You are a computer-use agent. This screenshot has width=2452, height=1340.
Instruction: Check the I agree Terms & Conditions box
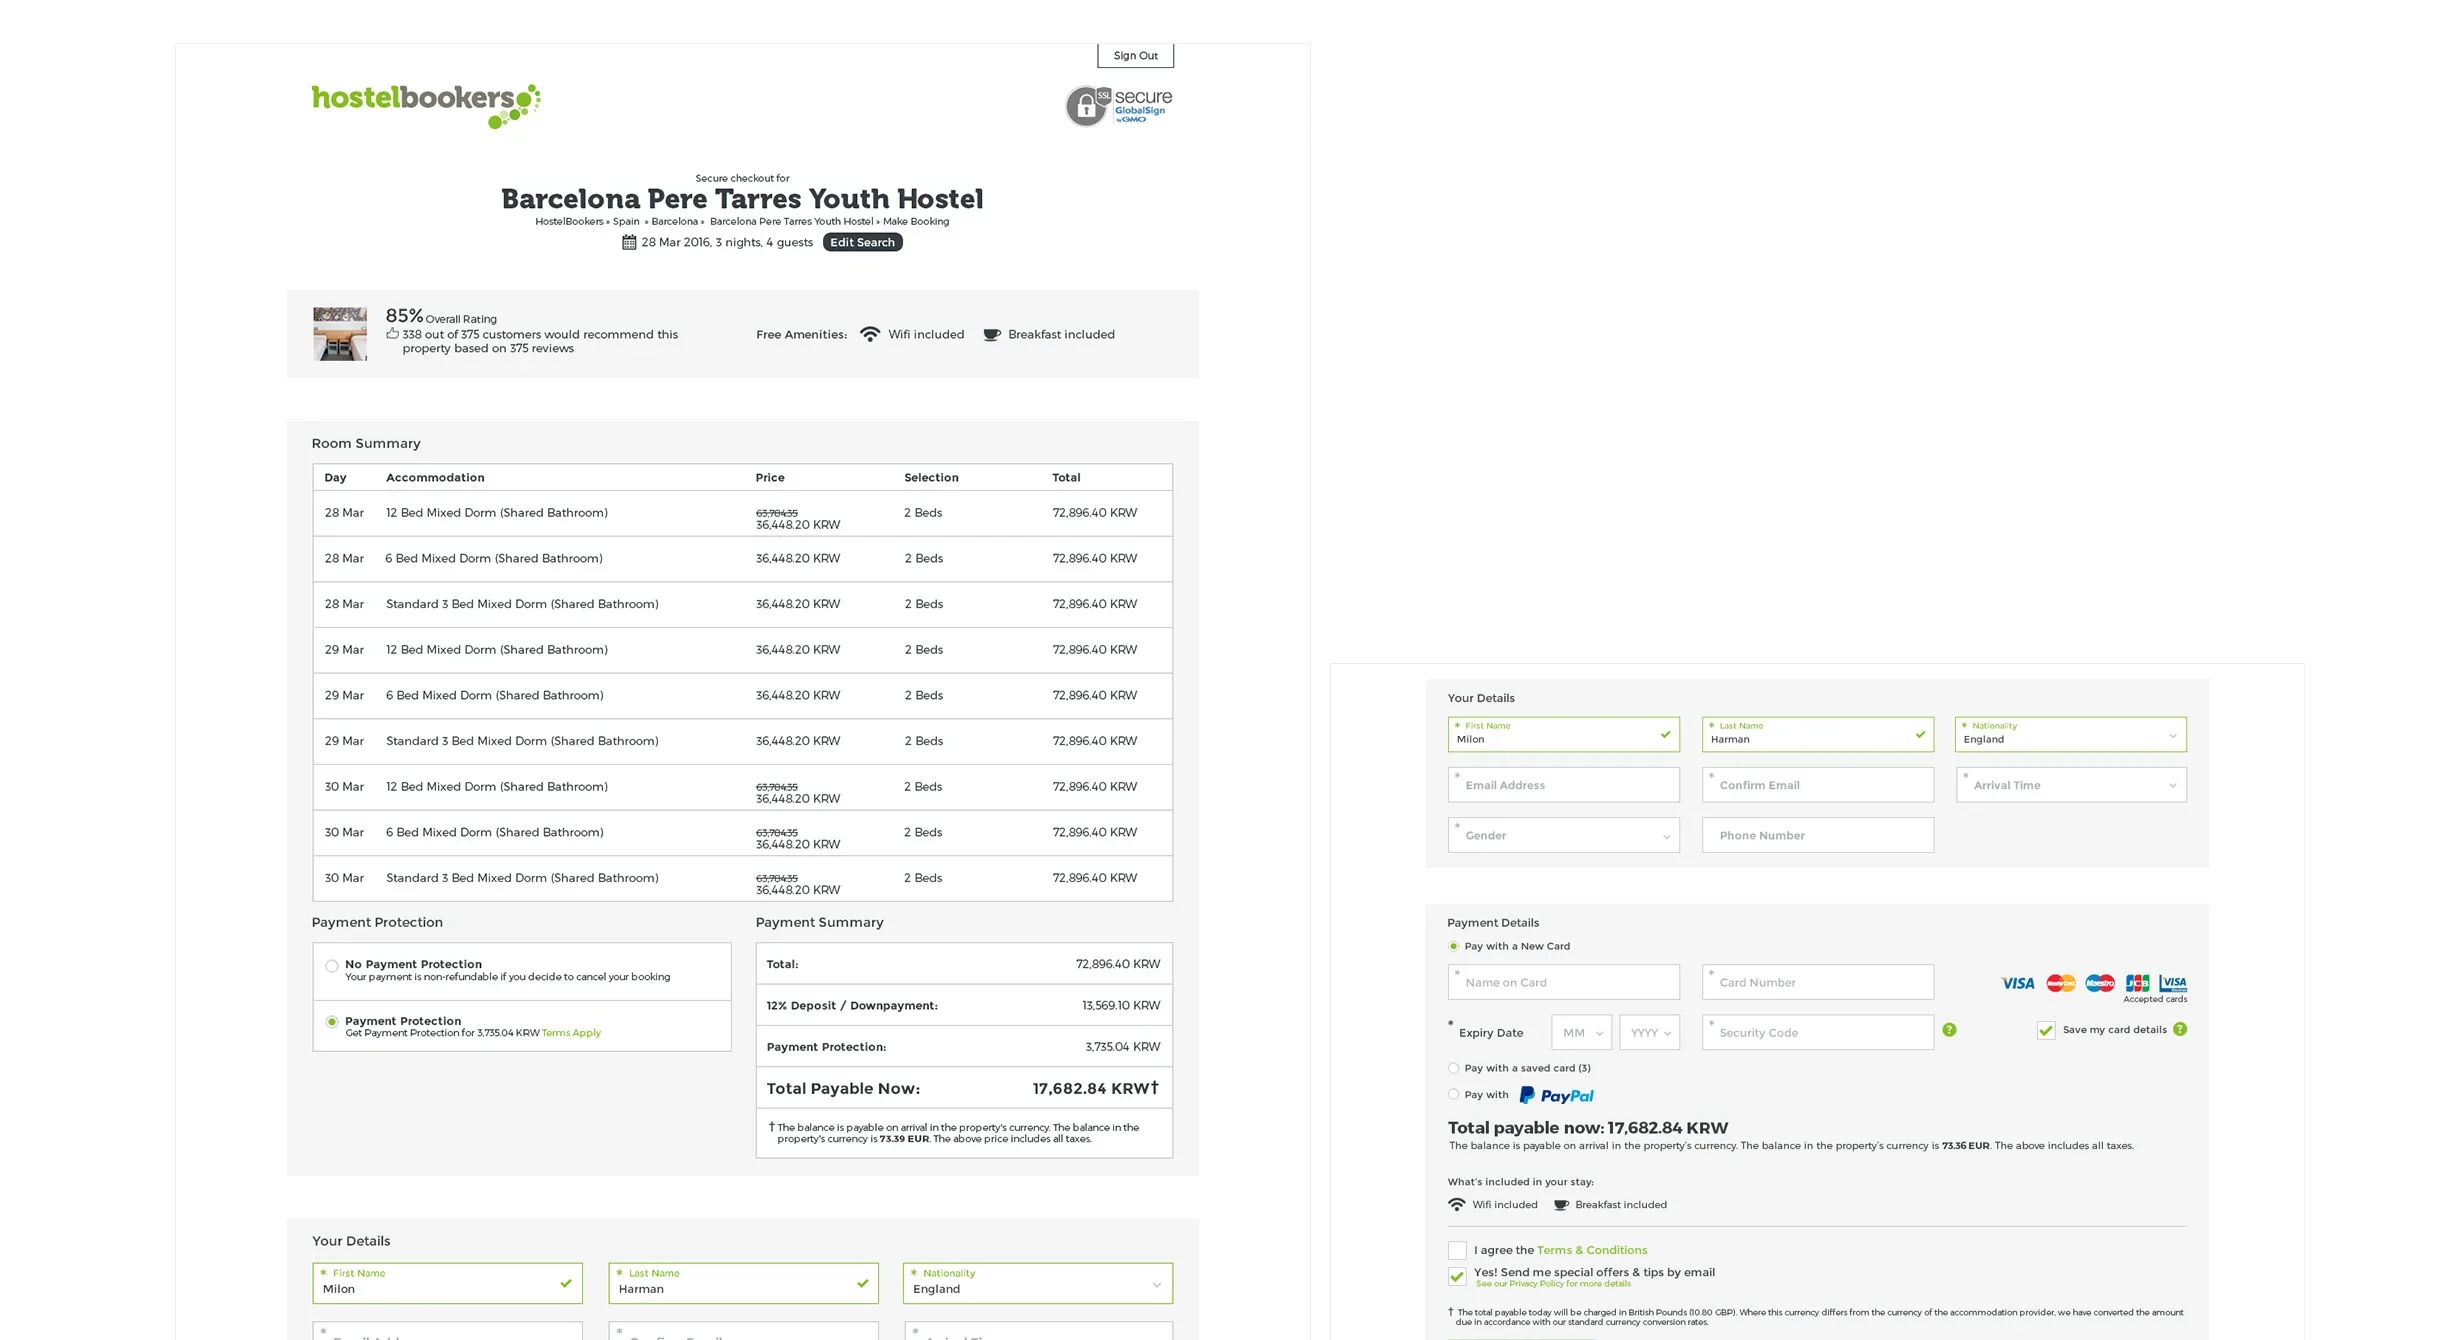pyautogui.click(x=1457, y=1250)
